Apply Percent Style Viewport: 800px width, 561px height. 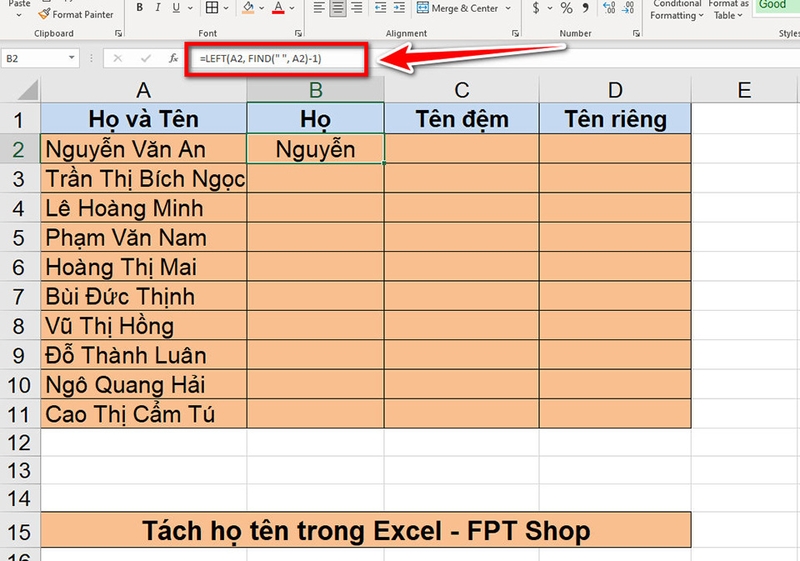566,8
